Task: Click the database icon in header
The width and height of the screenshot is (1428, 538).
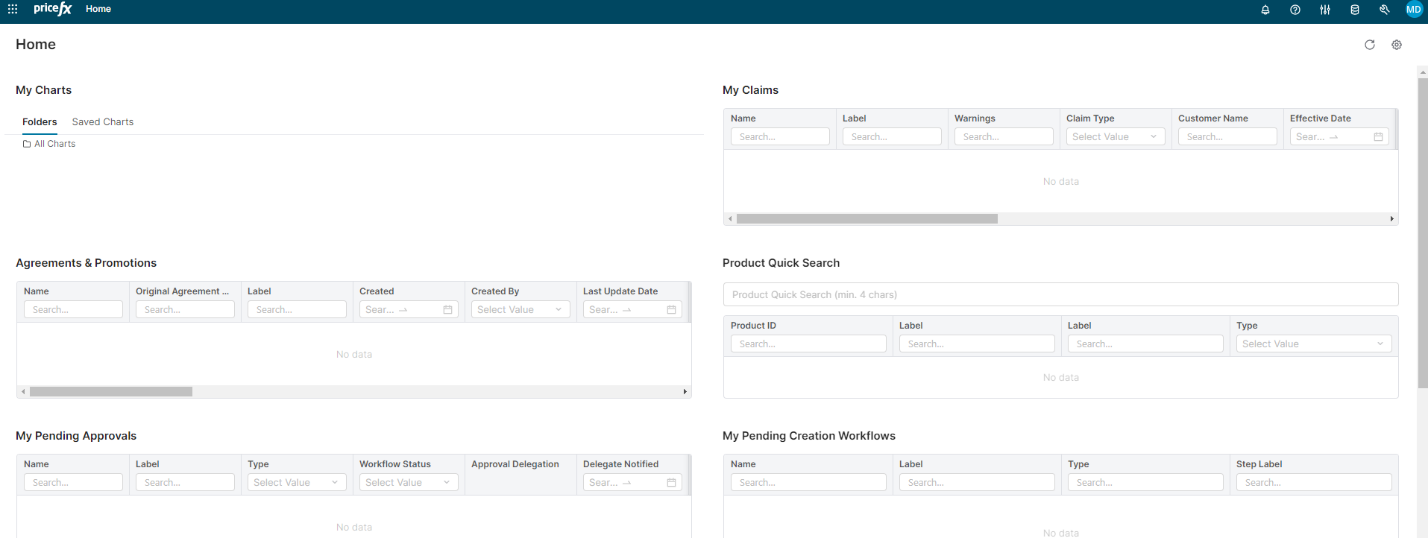Action: (x=1355, y=10)
